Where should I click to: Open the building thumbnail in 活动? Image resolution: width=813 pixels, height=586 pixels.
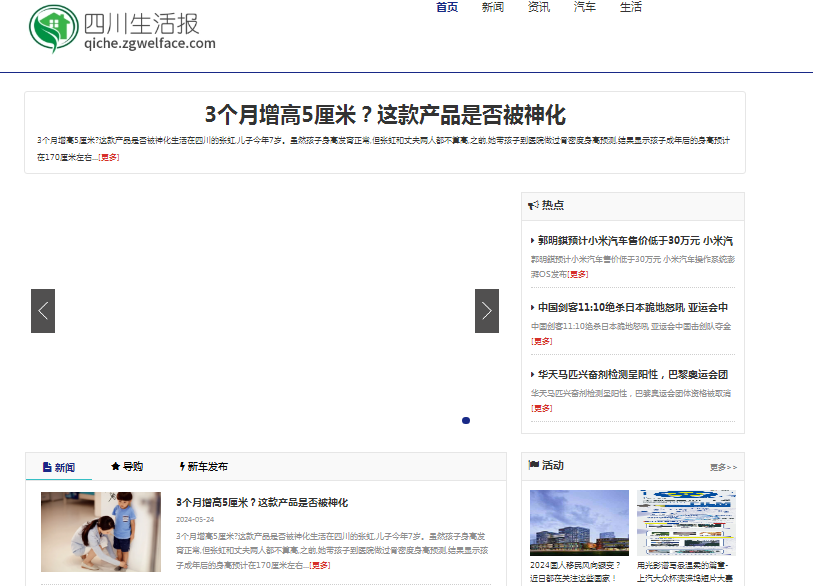coord(579,523)
